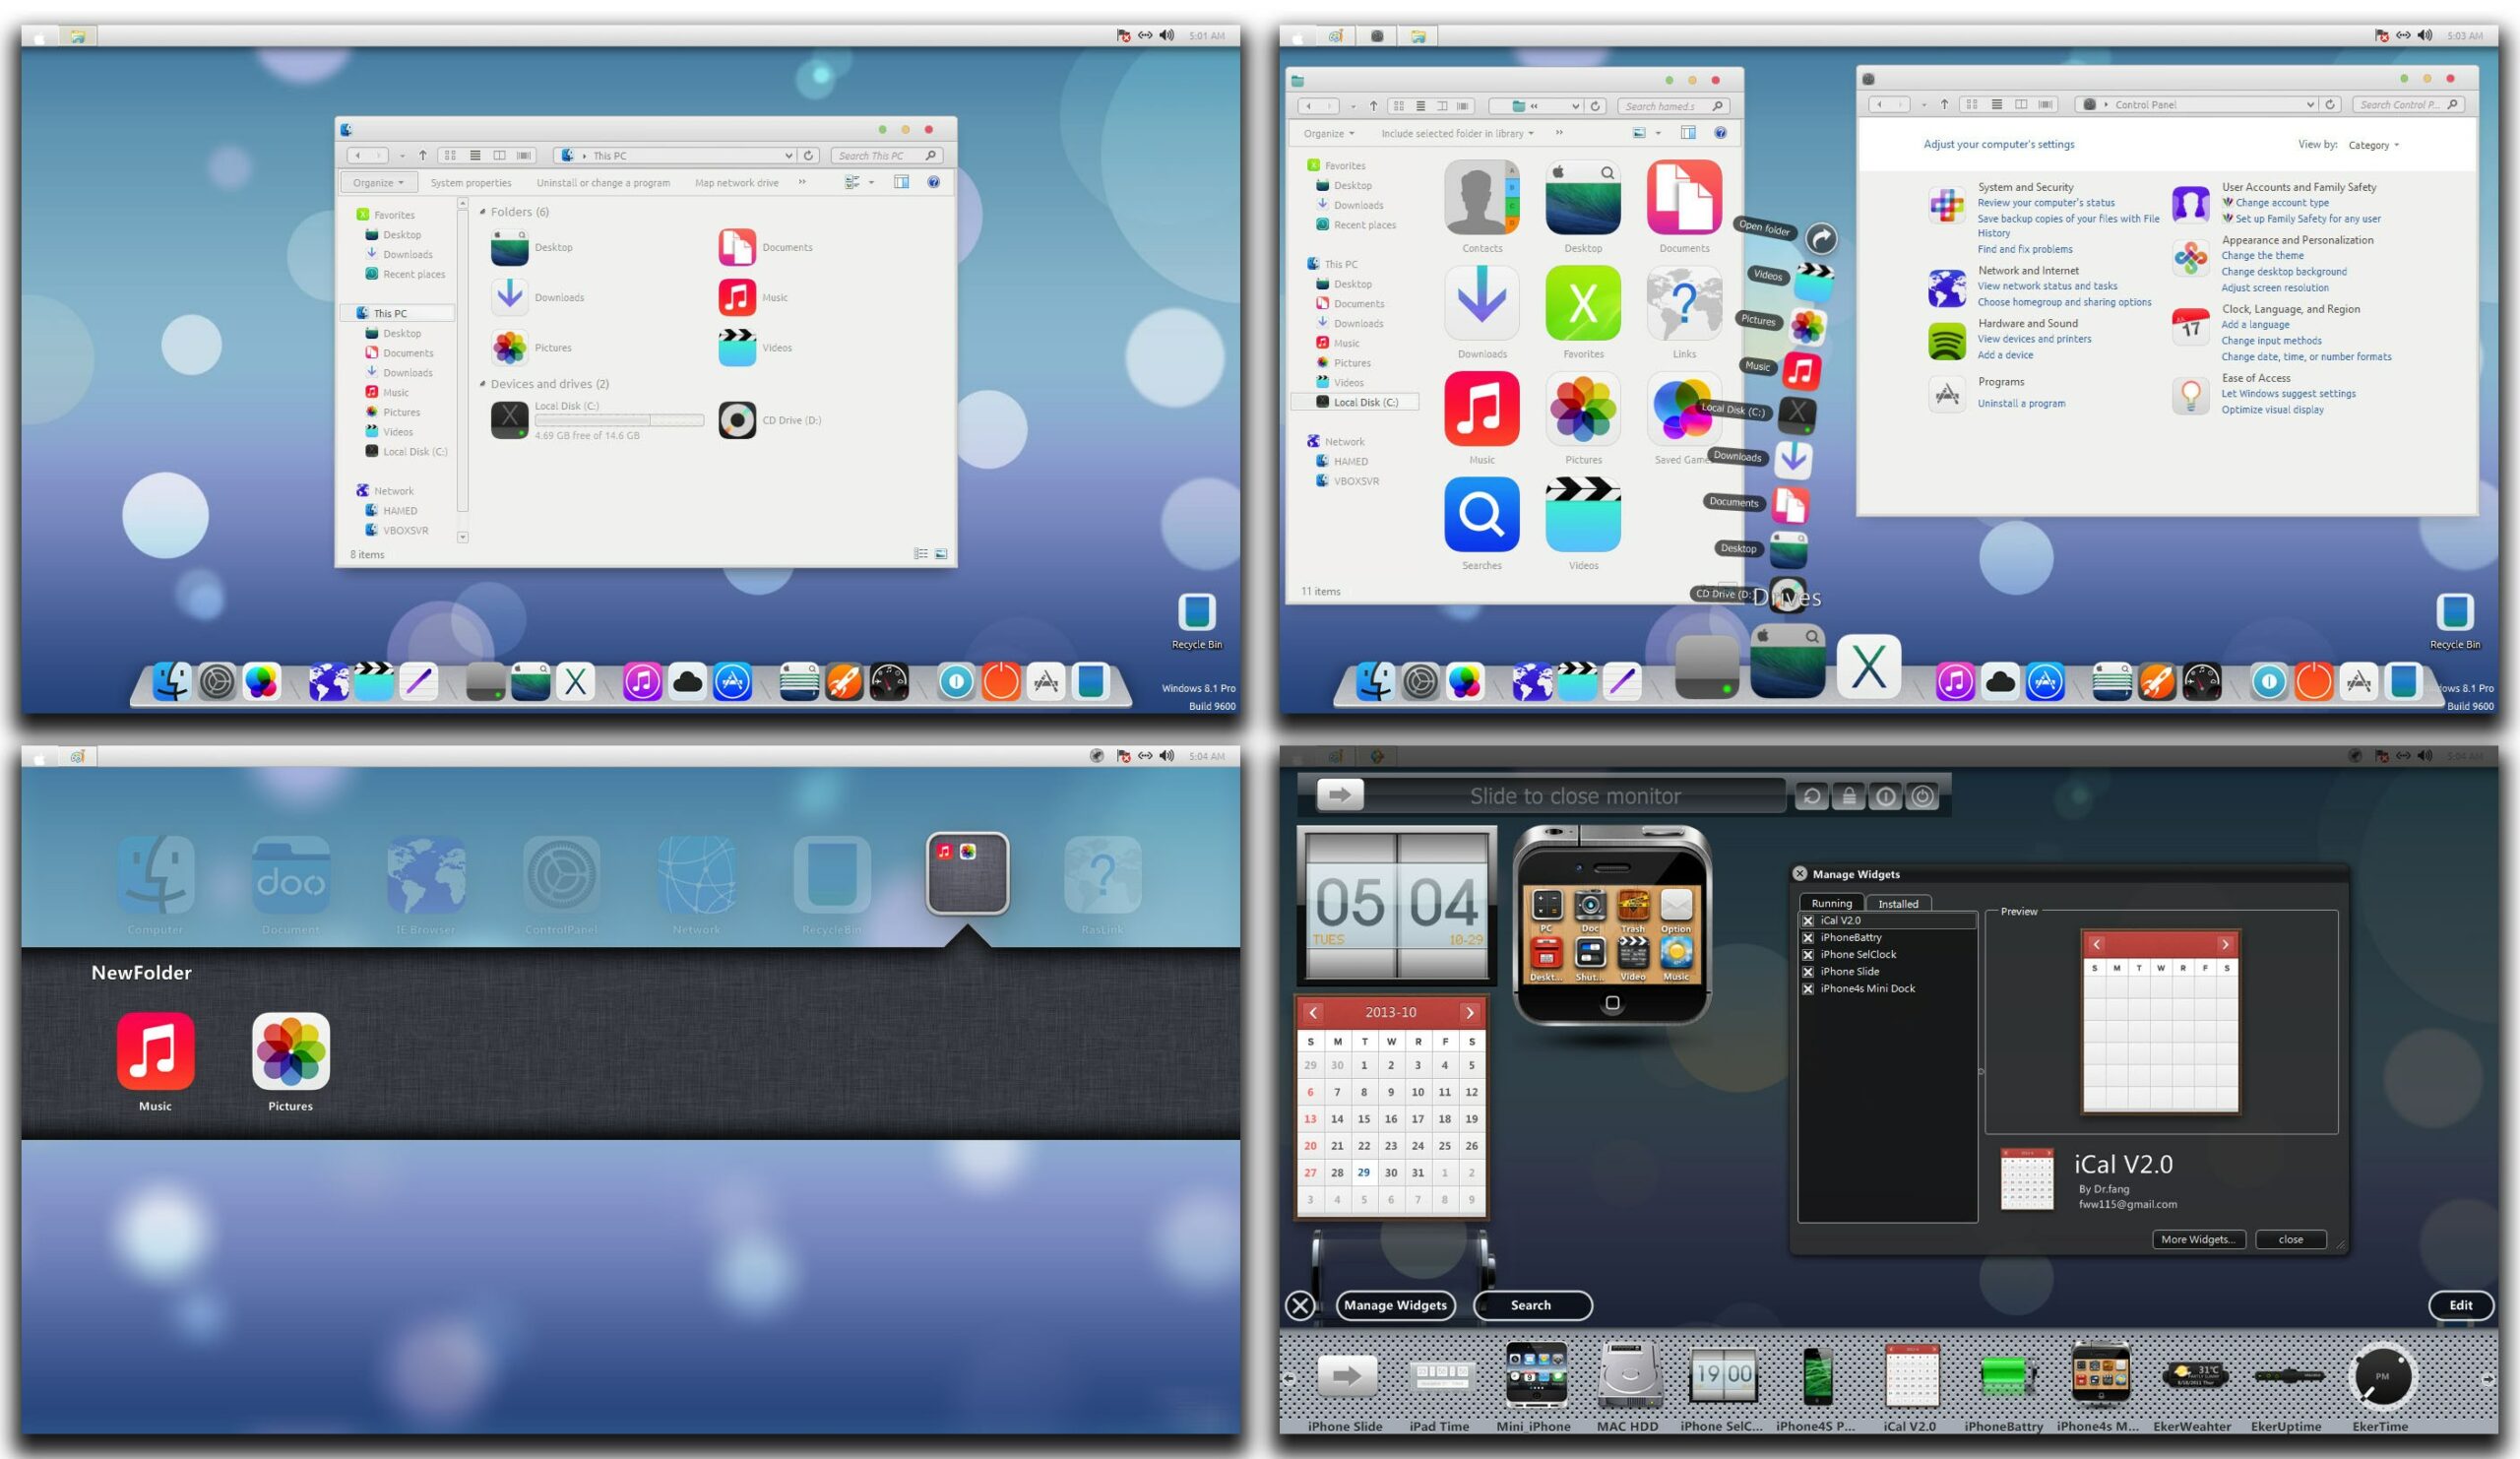Click Local Disk (C:) capacity bar
Screen dimensions: 2520x1459
click(x=619, y=421)
